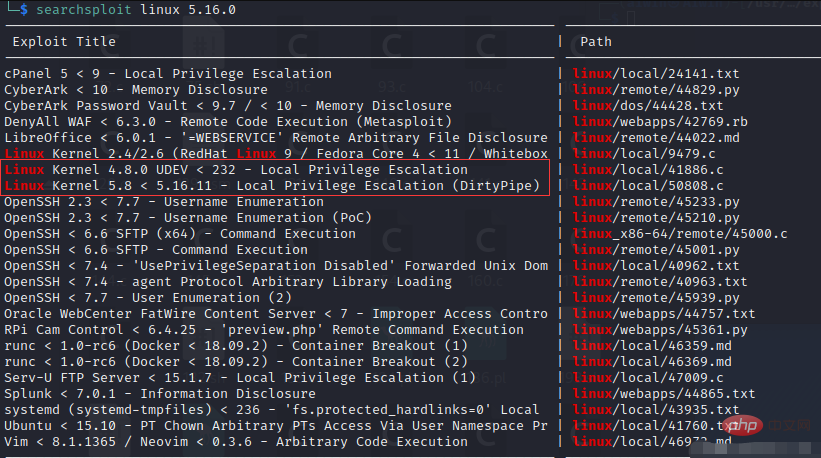
Task: Select the DenyAll WAF Remote Code Execution row
Action: click(228, 121)
